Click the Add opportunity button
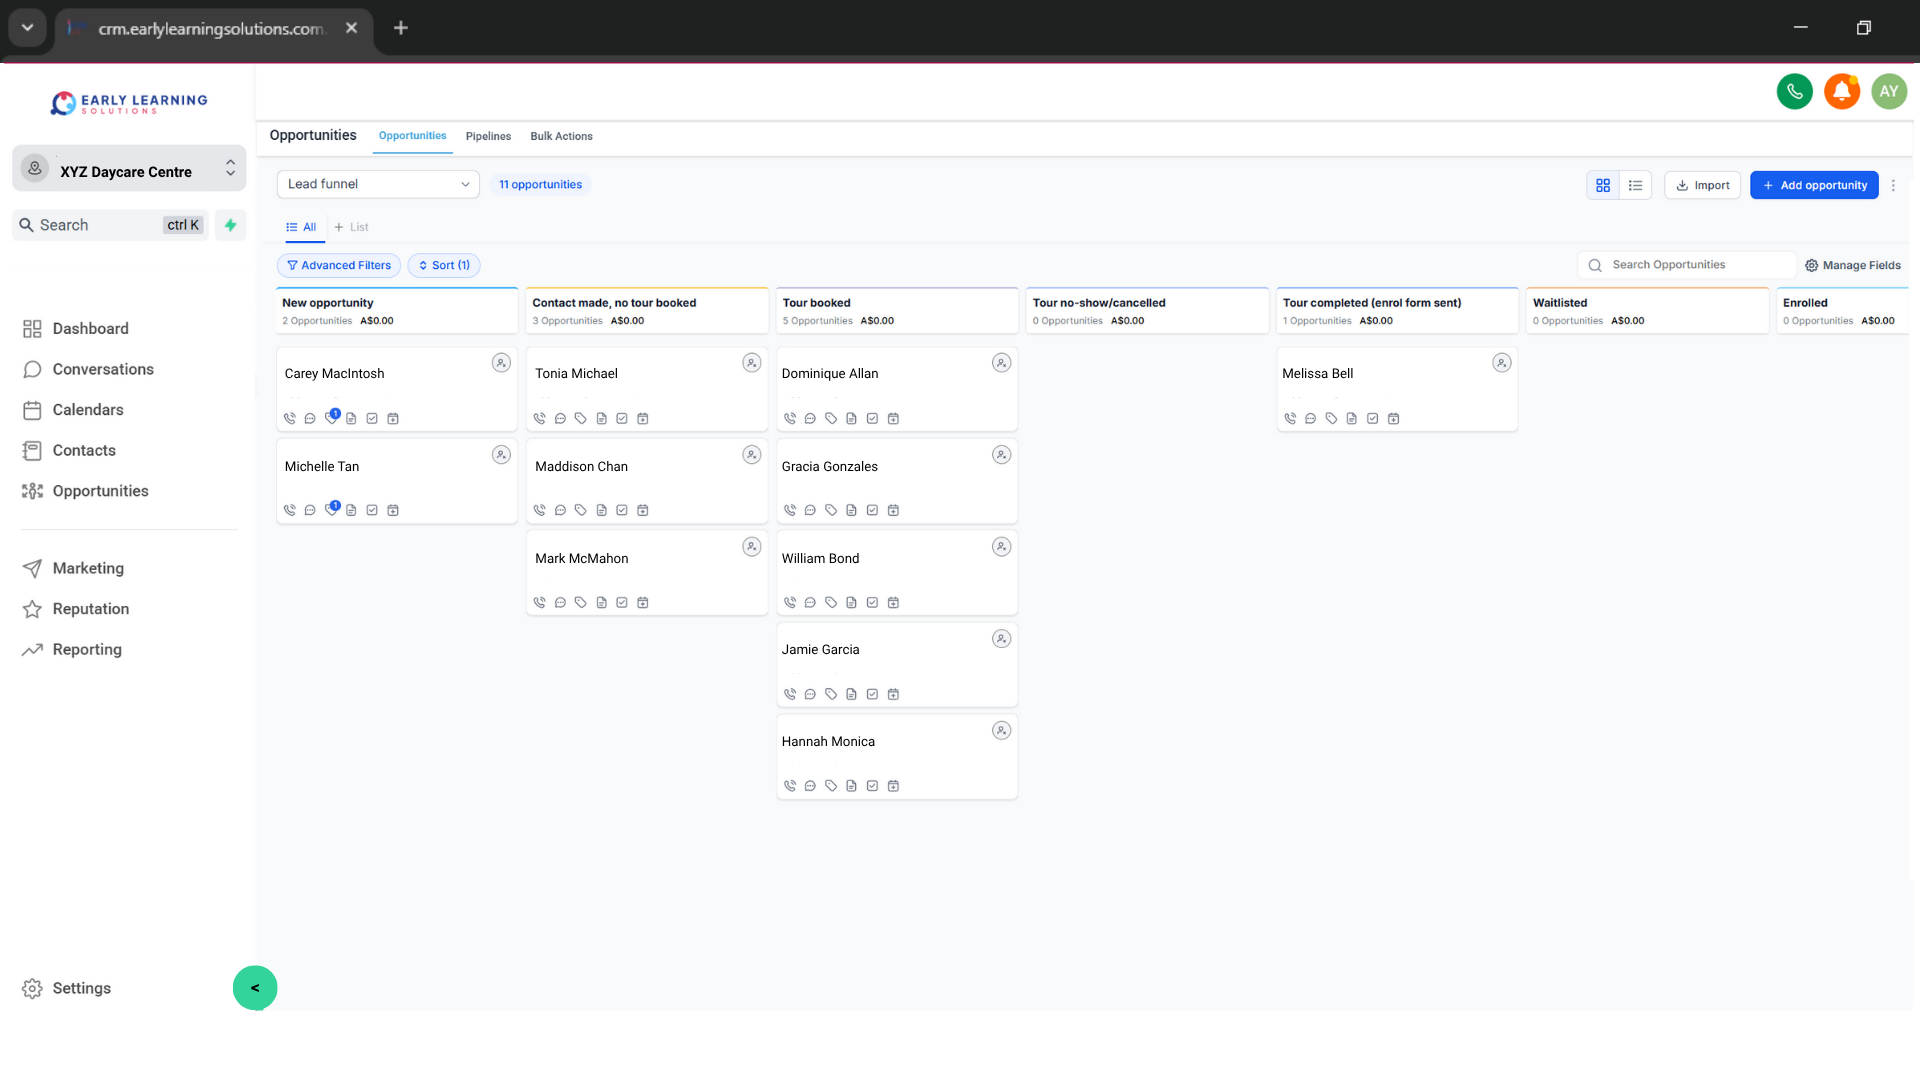Image resolution: width=1920 pixels, height=1080 pixels. click(1814, 185)
